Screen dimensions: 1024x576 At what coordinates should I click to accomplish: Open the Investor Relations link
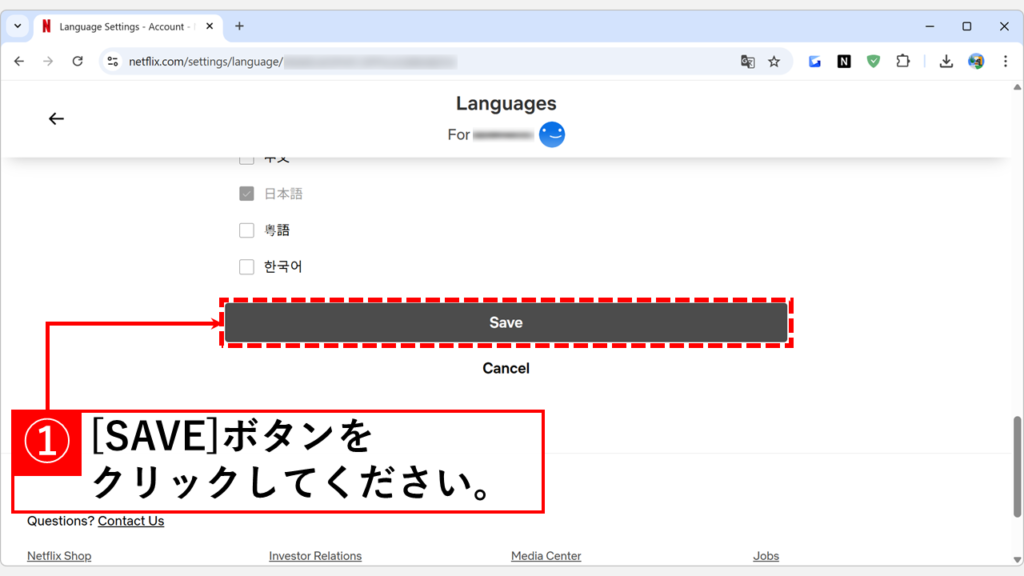click(315, 556)
